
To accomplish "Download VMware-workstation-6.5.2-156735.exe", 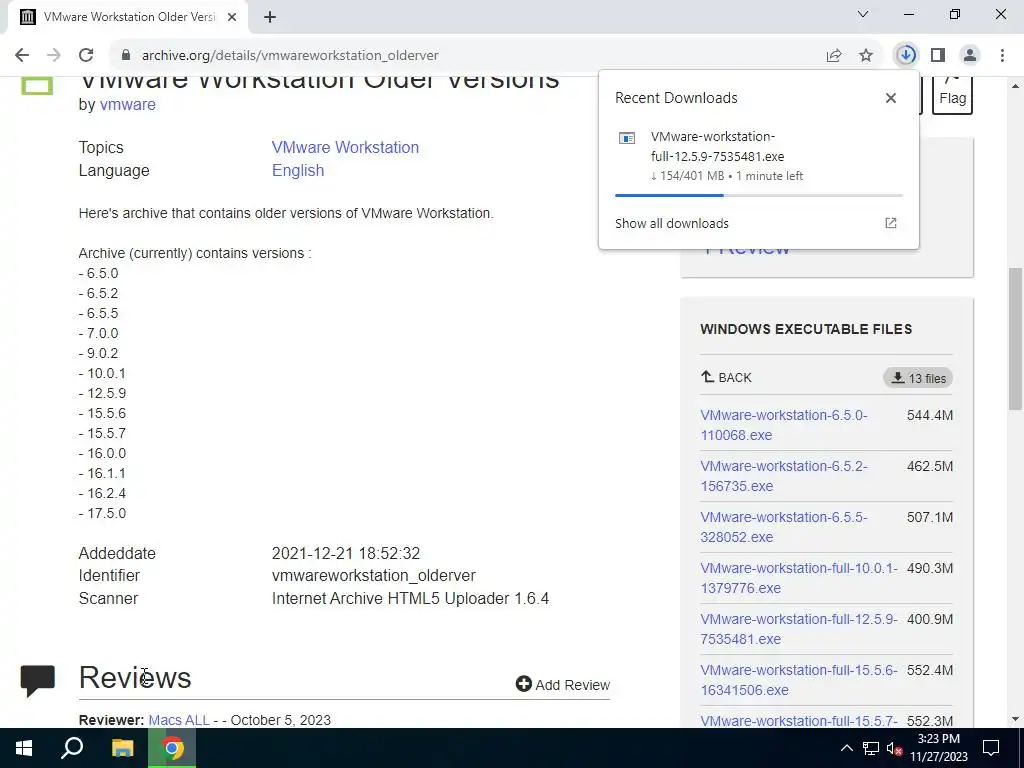I will (x=784, y=476).
